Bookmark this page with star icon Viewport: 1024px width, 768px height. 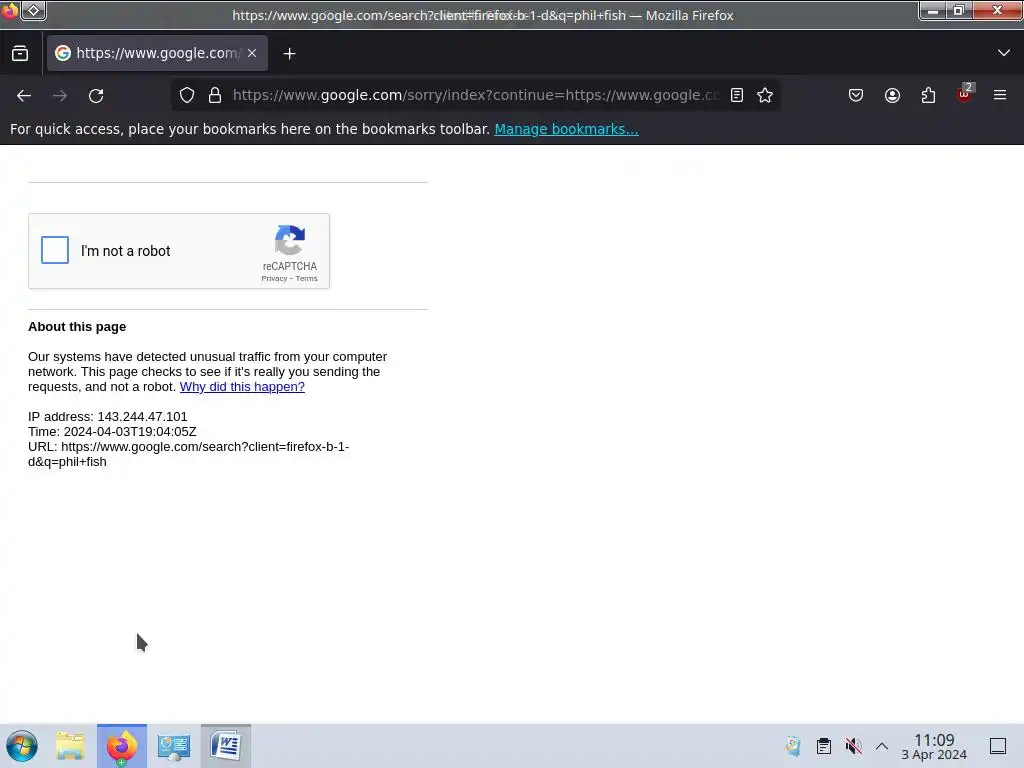pos(765,95)
